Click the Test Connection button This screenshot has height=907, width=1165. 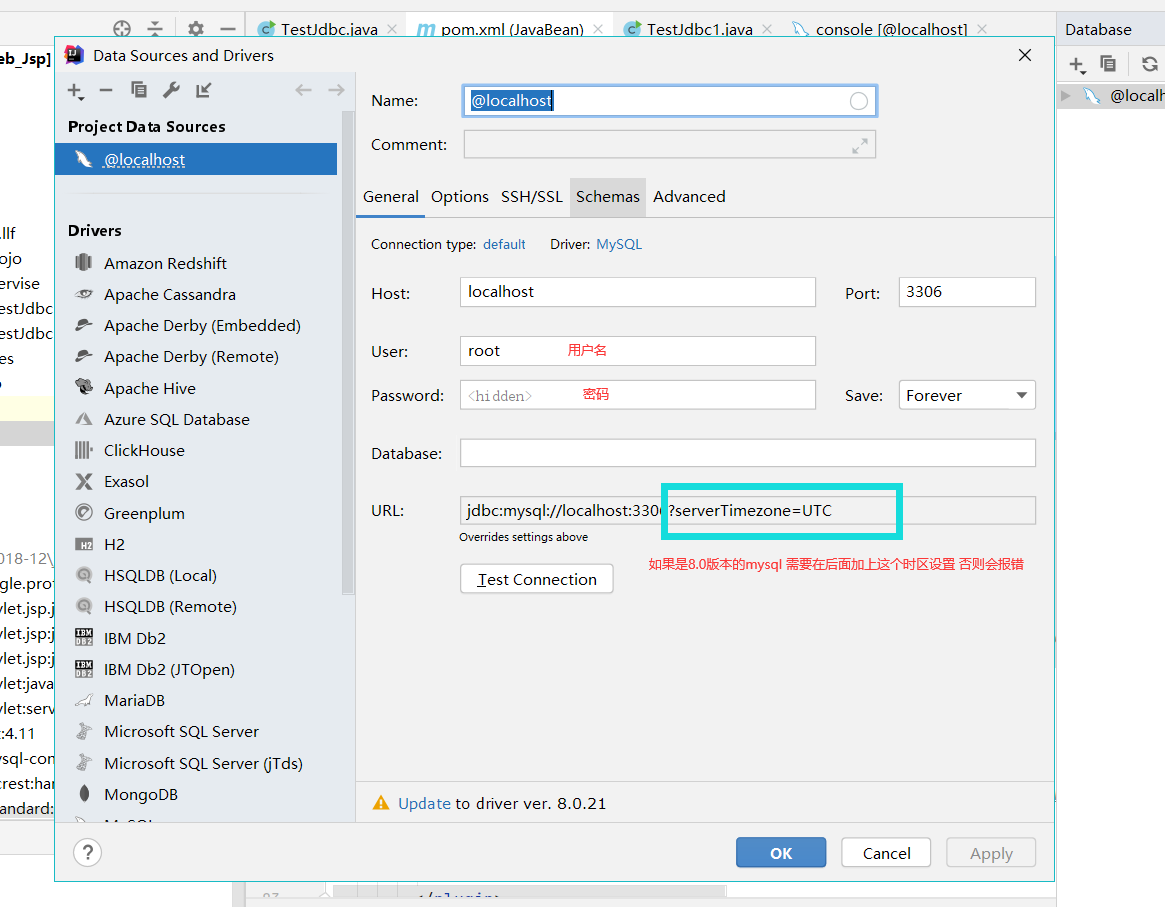click(536, 578)
